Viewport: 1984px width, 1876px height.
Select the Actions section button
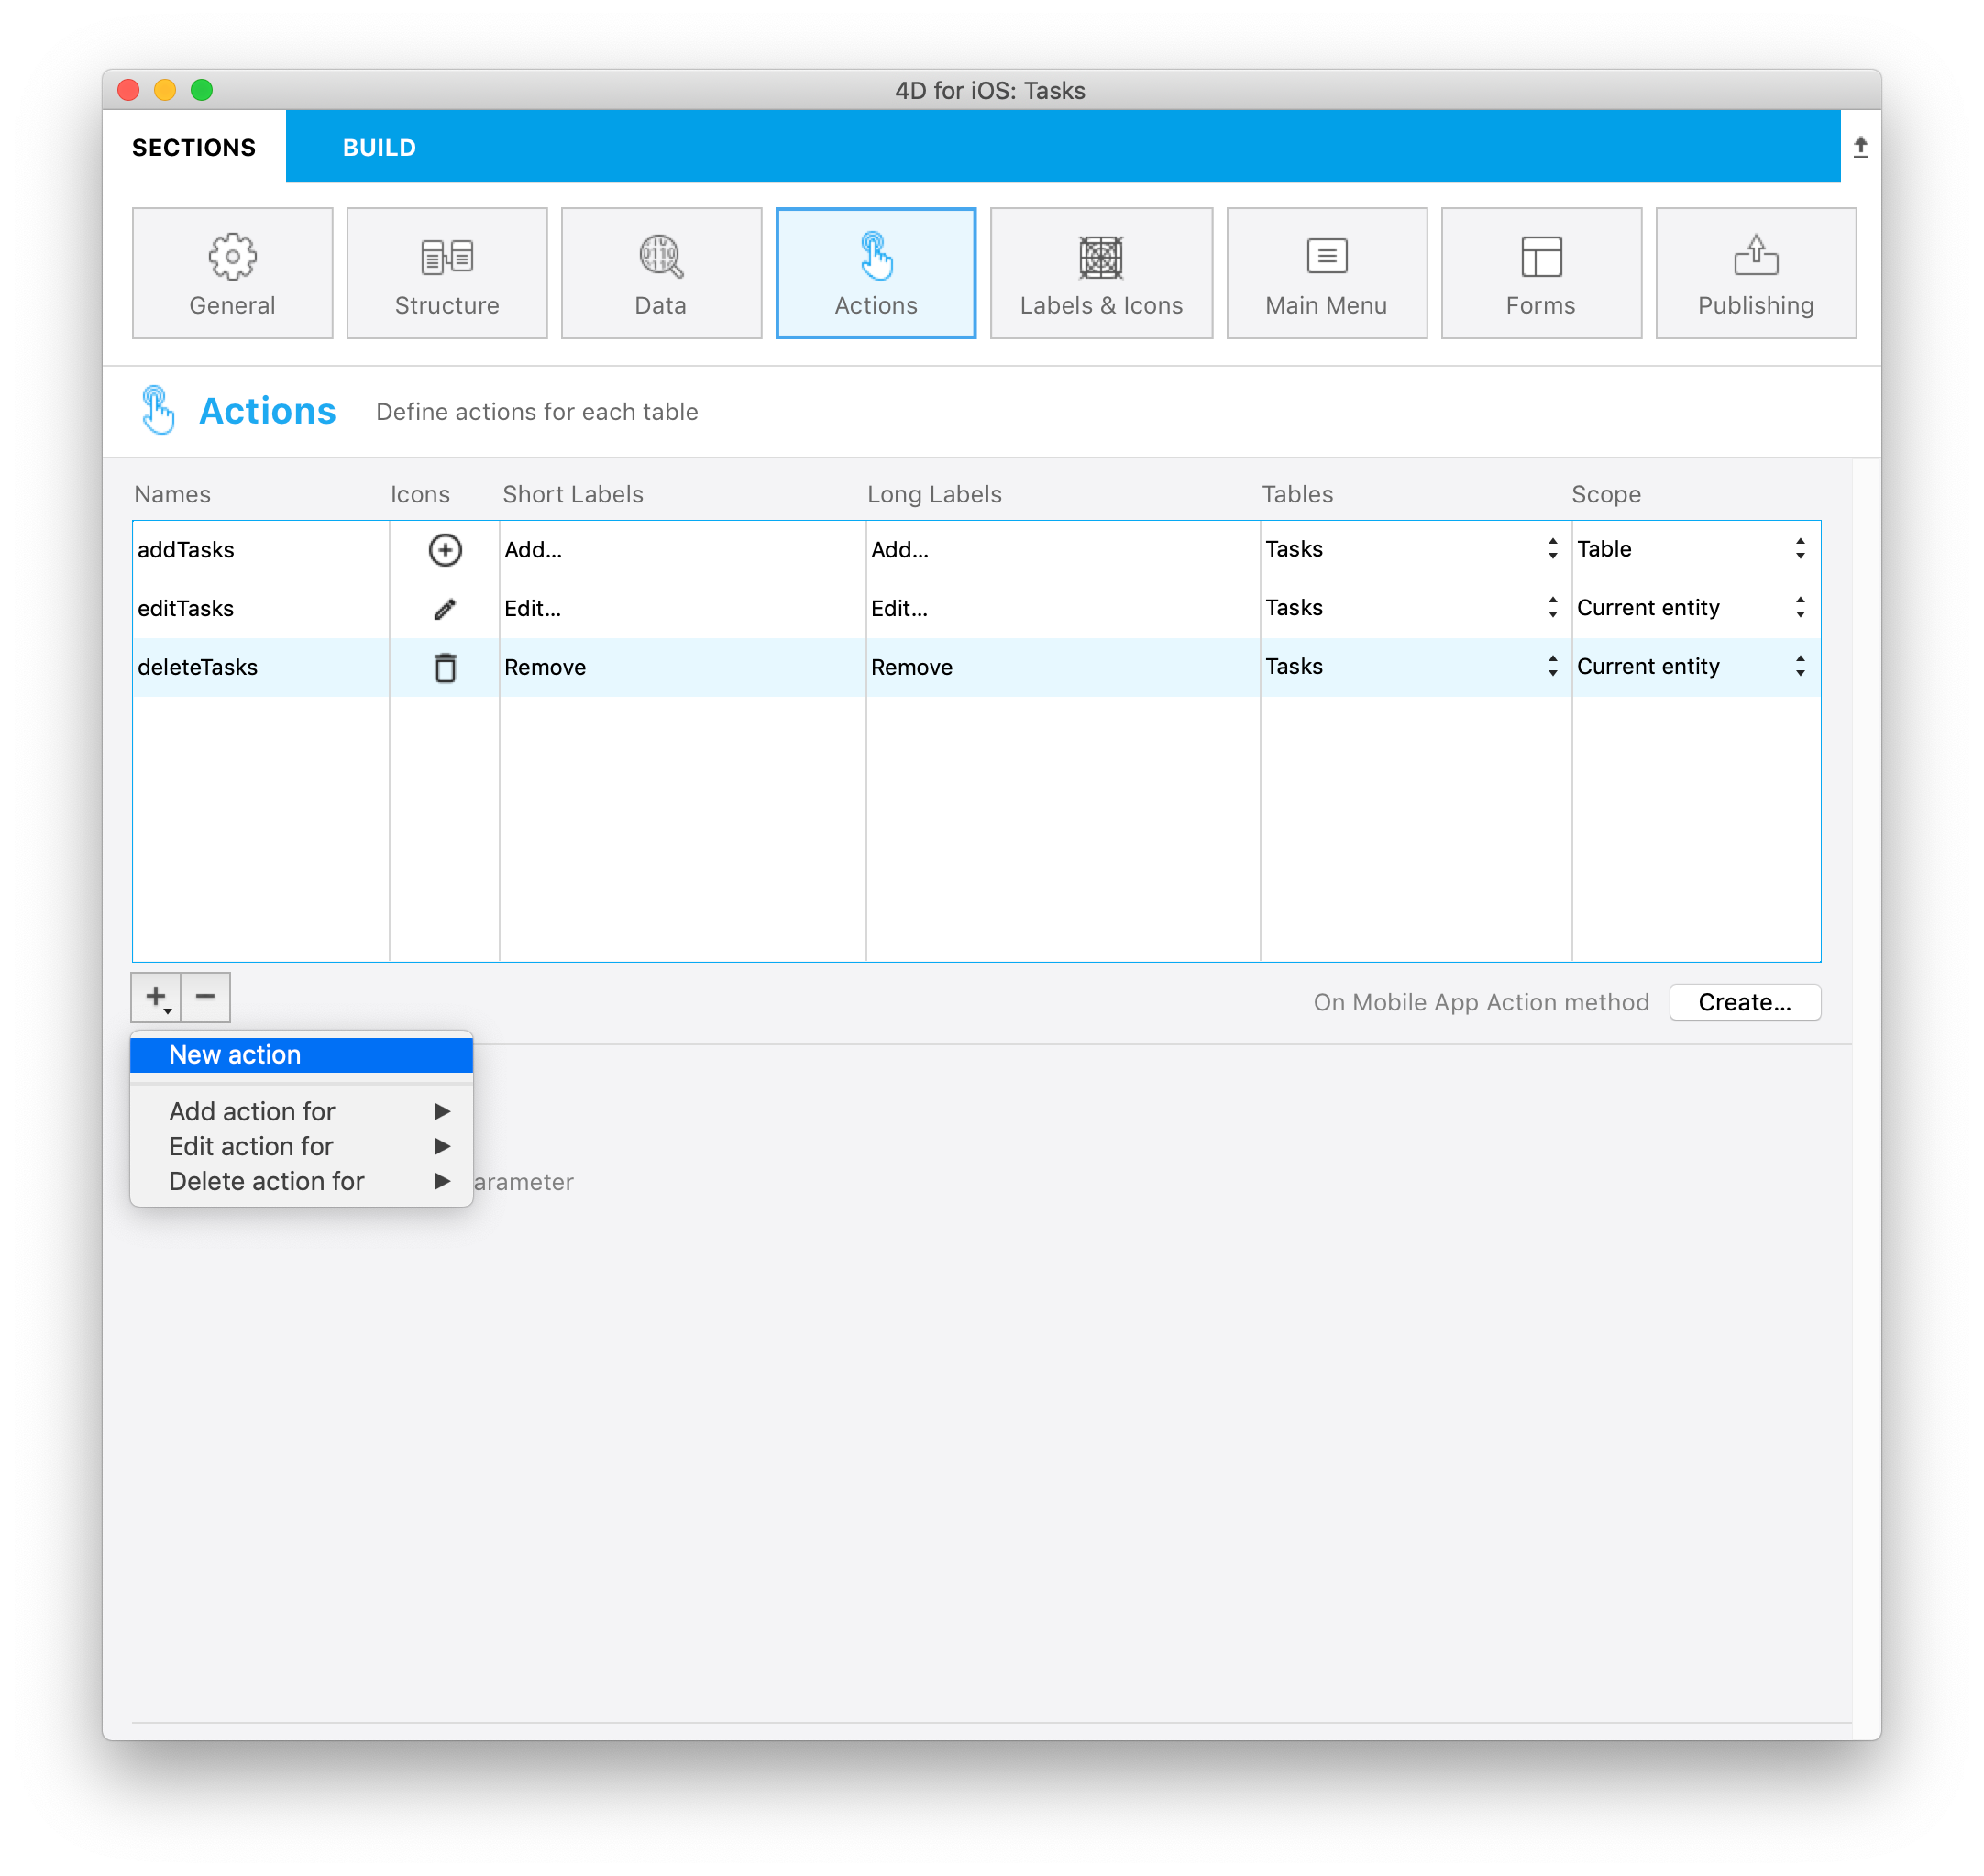876,273
